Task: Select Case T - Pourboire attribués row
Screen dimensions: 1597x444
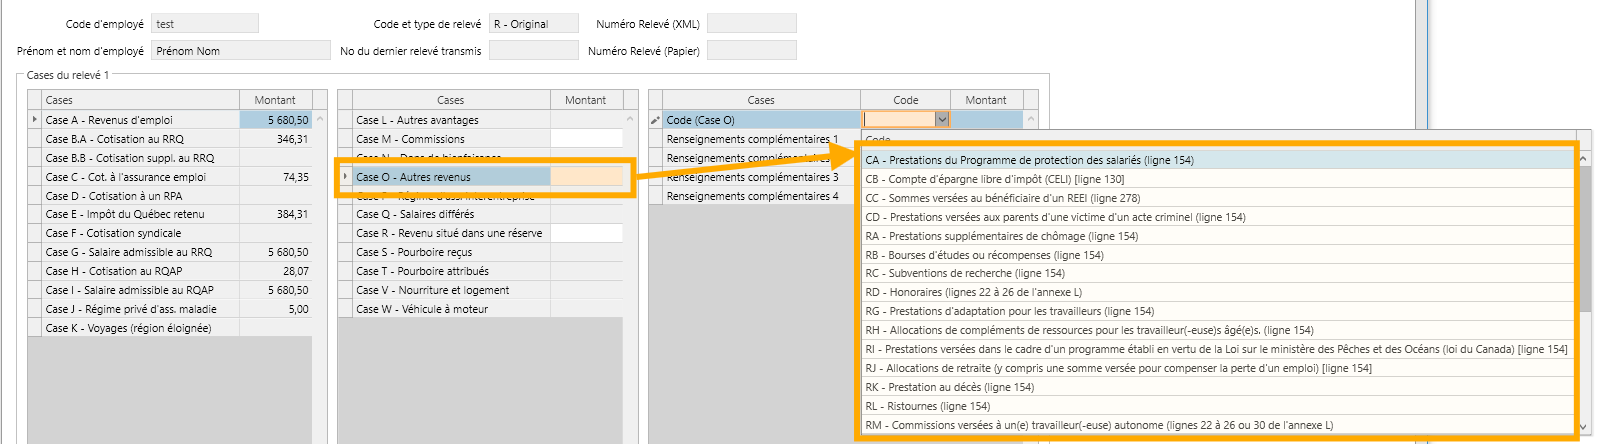Action: pyautogui.click(x=481, y=271)
